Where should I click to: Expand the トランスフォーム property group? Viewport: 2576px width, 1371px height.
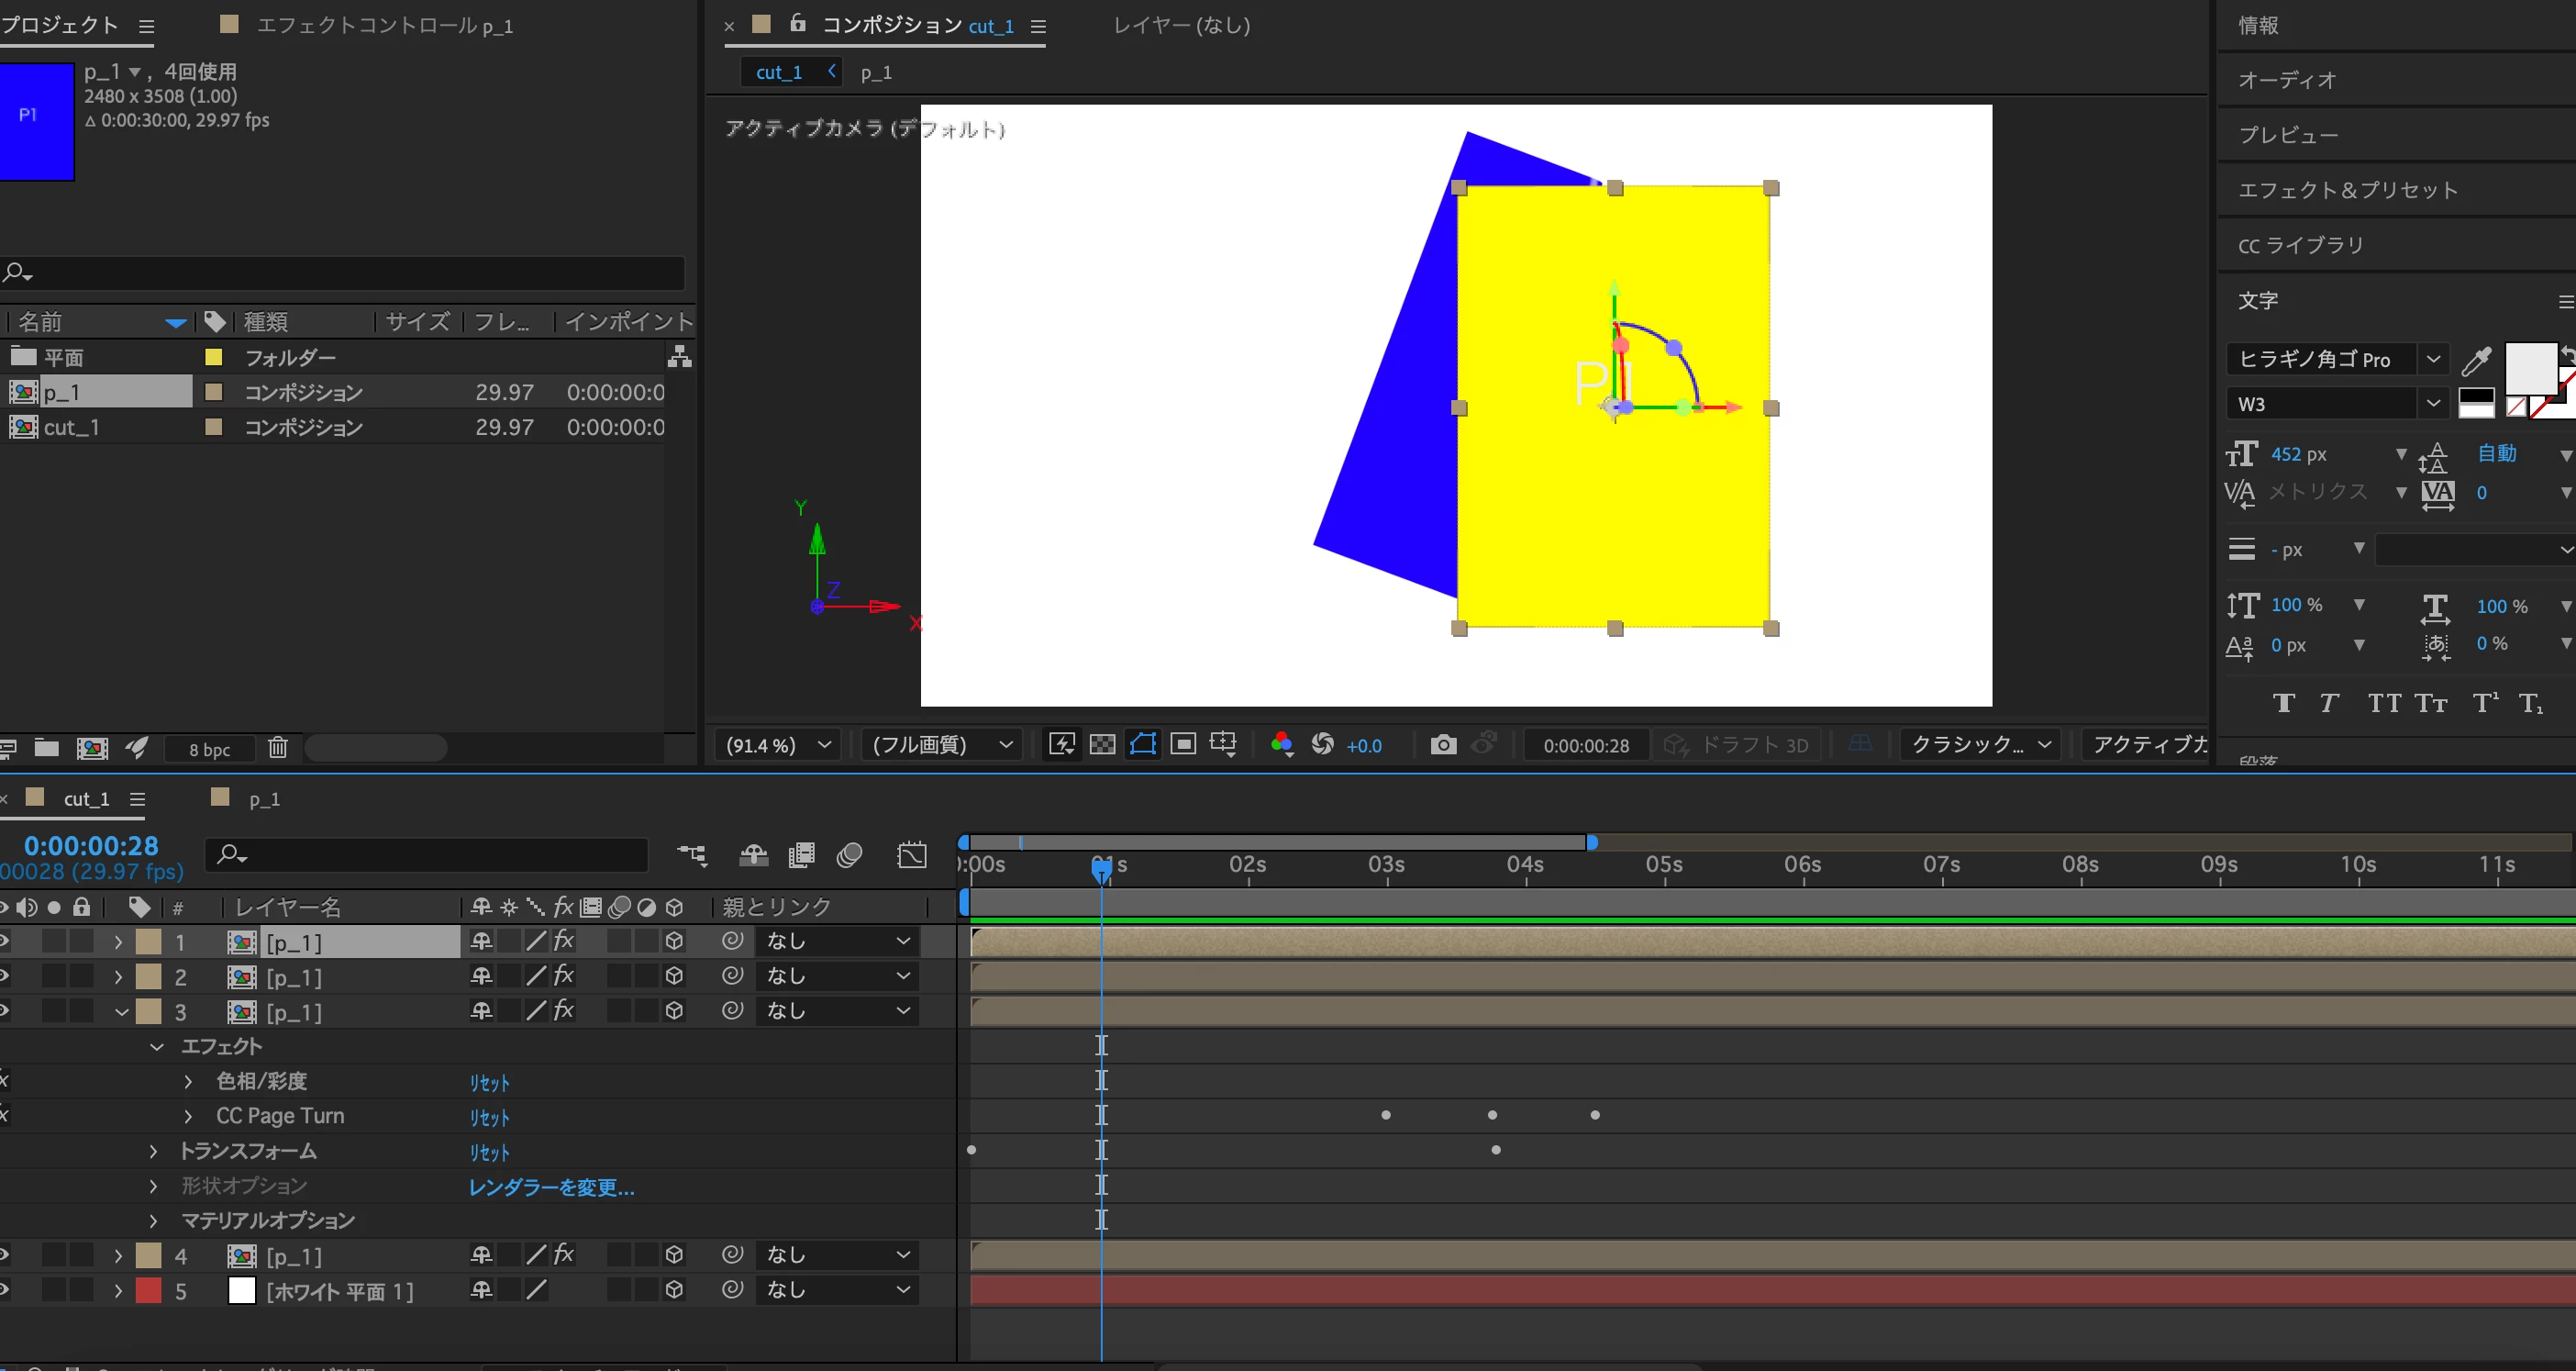click(153, 1151)
